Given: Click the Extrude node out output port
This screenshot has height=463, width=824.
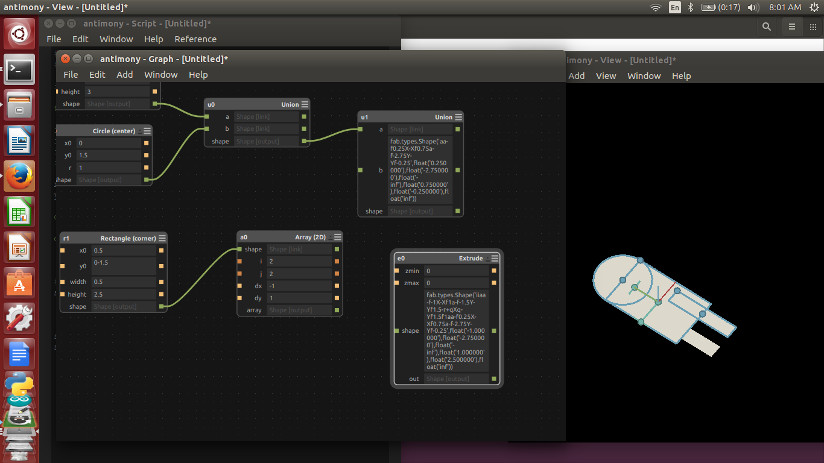Looking at the screenshot, I should click(x=494, y=379).
